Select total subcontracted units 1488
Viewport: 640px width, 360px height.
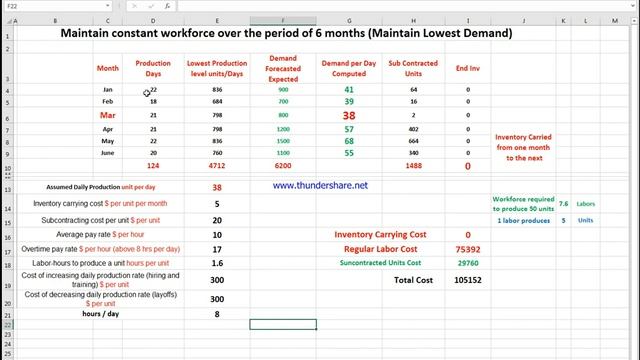tap(413, 165)
